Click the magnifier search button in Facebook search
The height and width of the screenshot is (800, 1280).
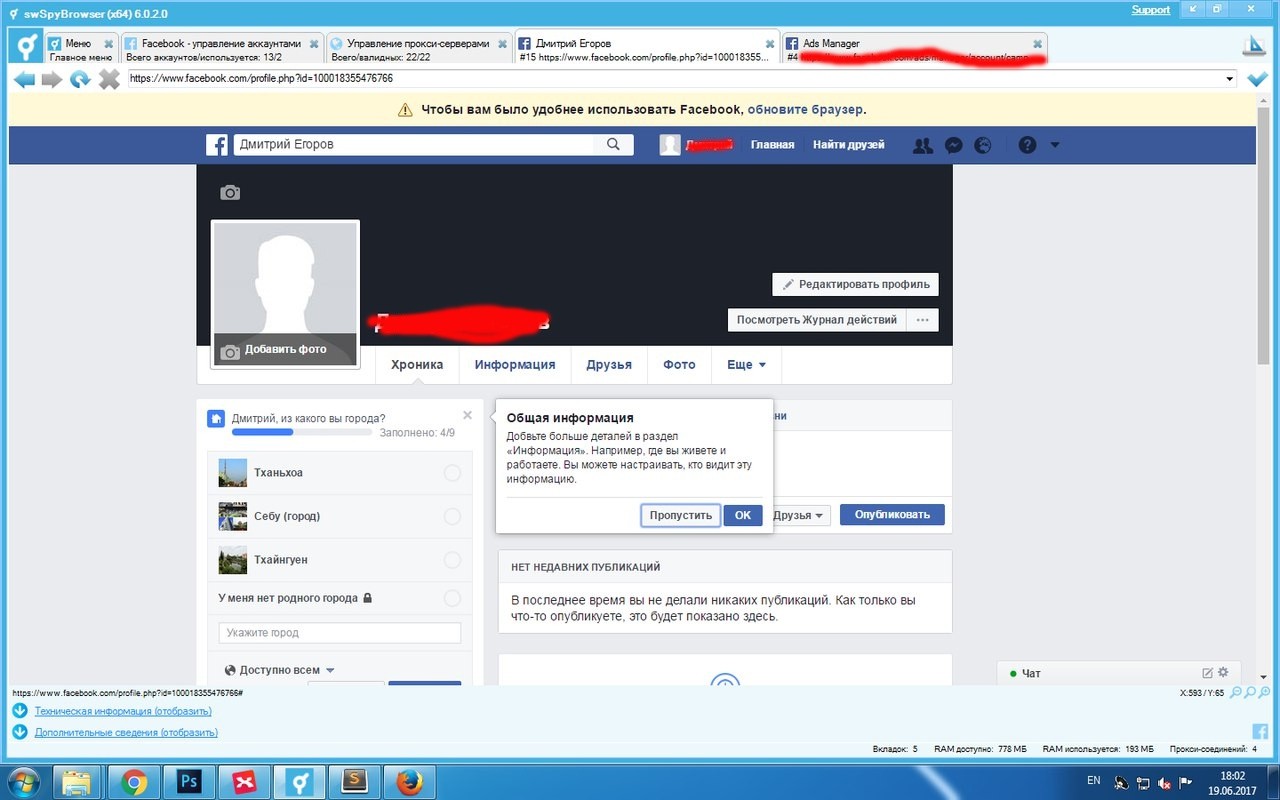pos(614,145)
